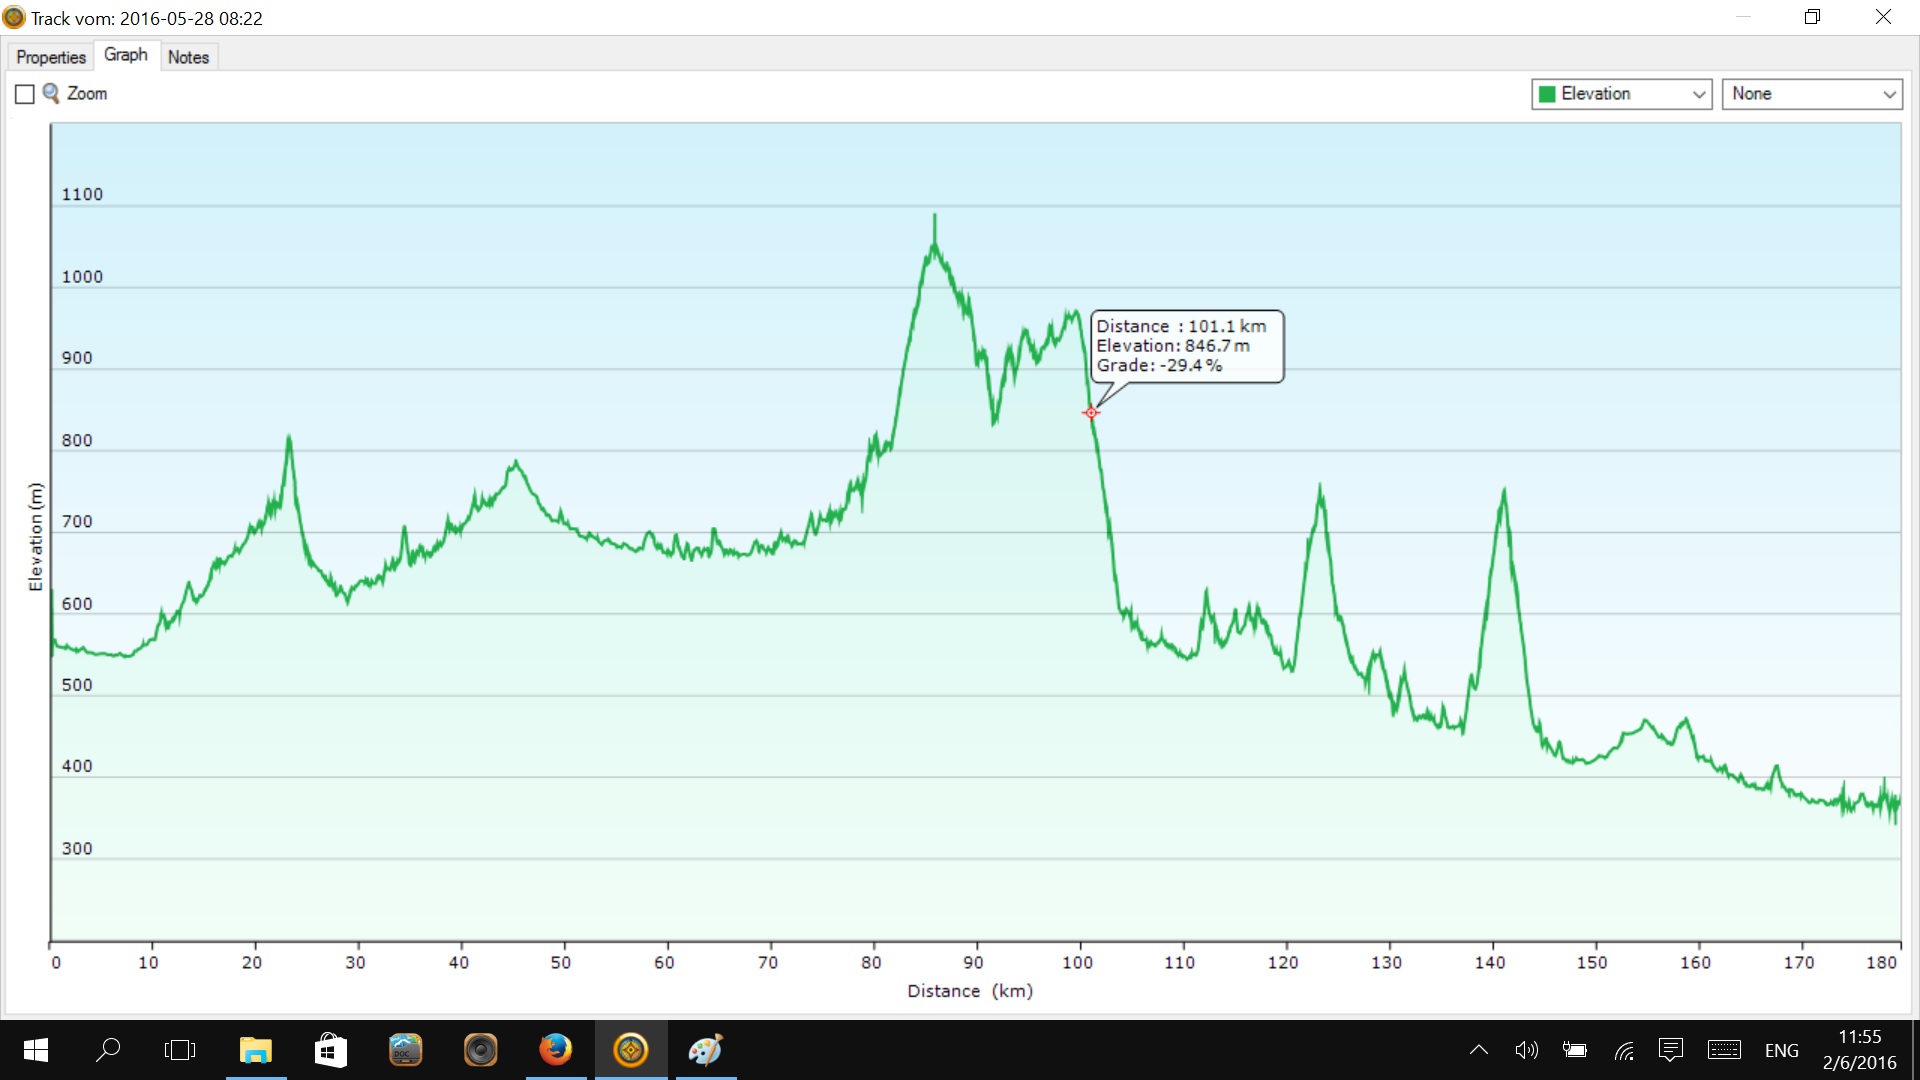Image resolution: width=1920 pixels, height=1080 pixels.
Task: Switch to the Properties tab
Action: click(x=51, y=57)
